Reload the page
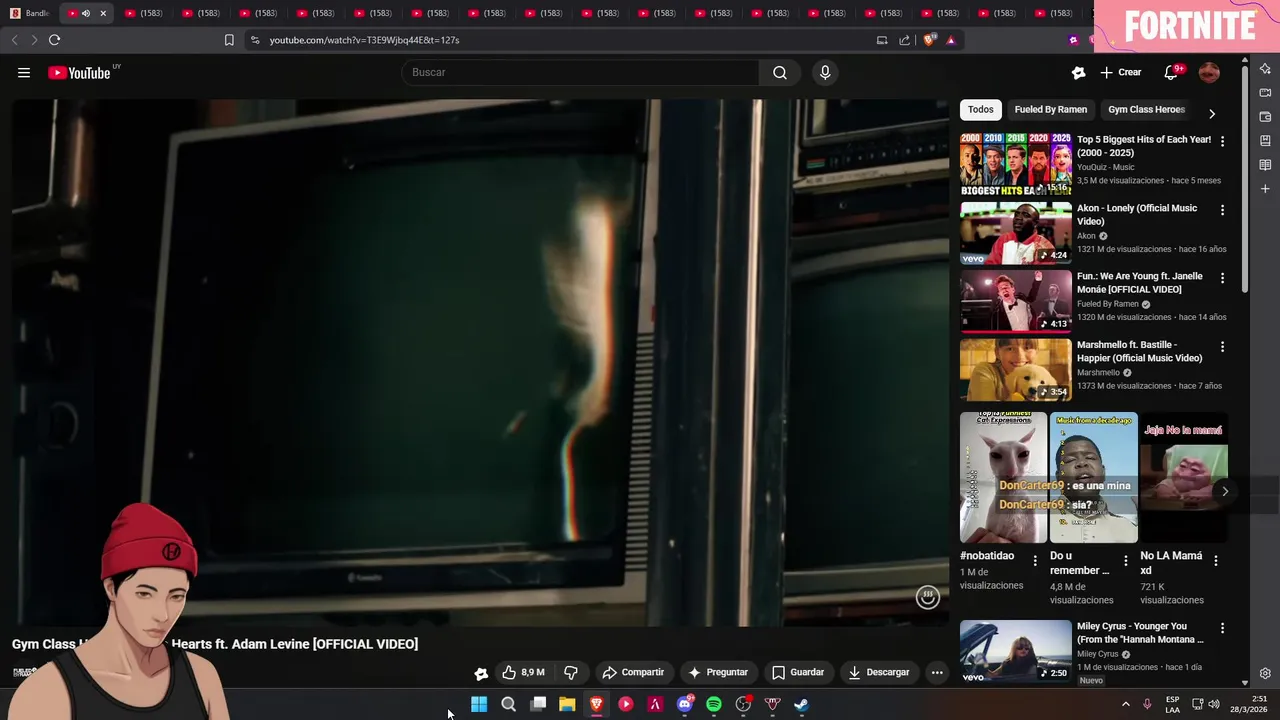1280x720 pixels. 54,40
